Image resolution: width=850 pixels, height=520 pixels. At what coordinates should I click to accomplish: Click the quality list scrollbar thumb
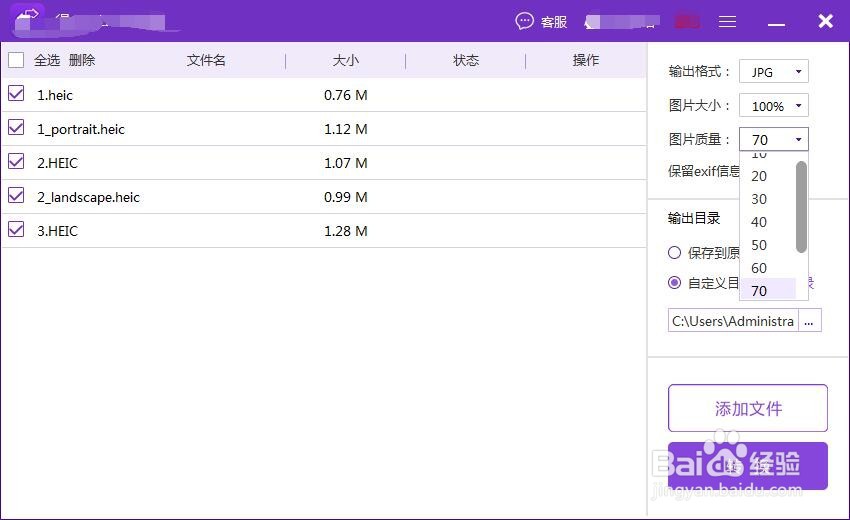801,207
